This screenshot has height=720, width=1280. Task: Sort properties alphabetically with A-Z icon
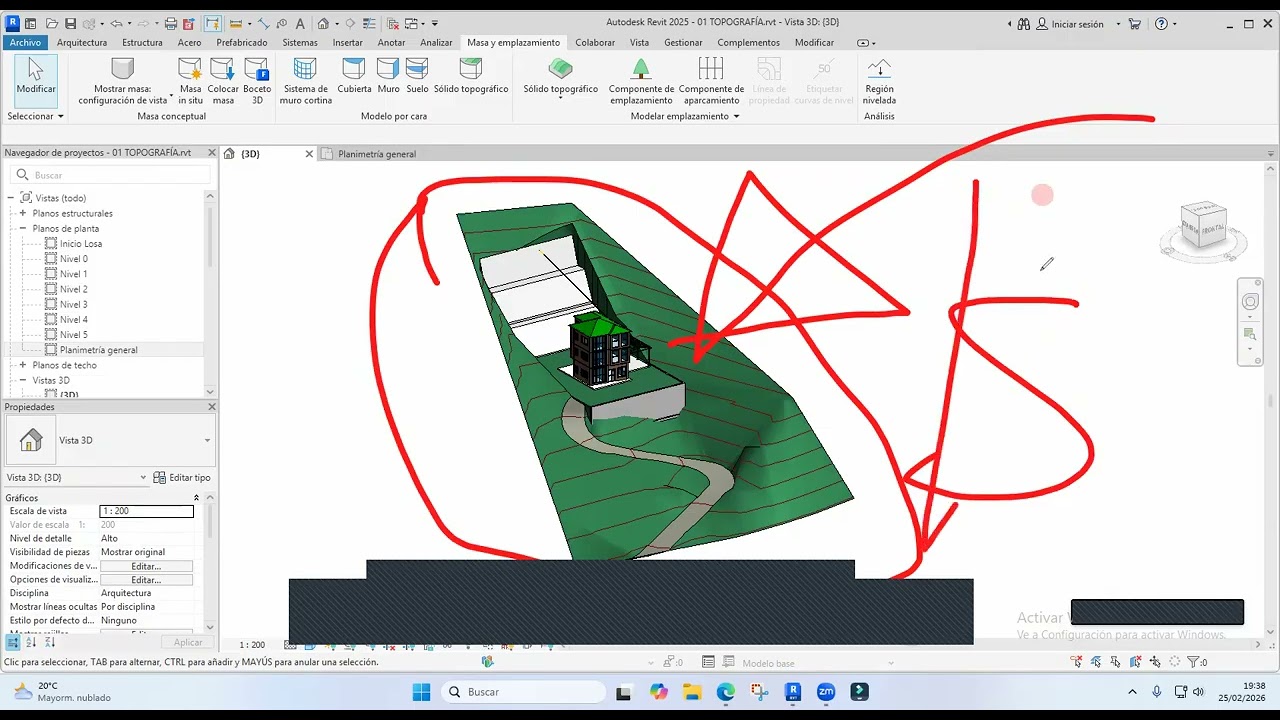point(30,642)
